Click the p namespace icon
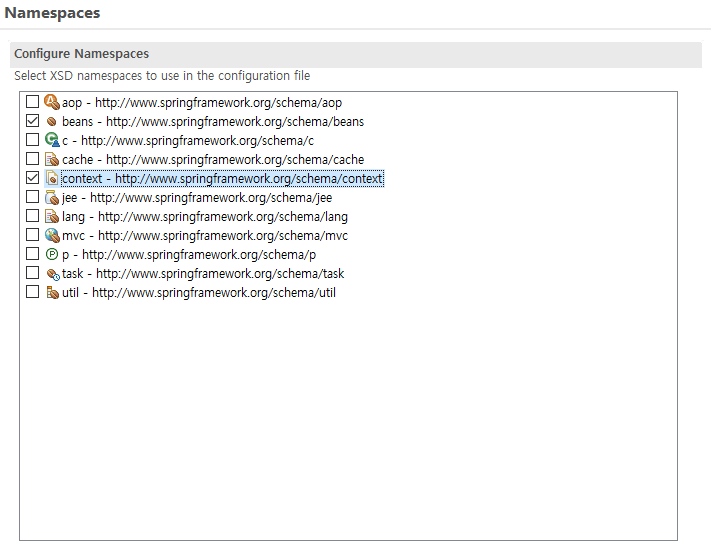This screenshot has width=711, height=553. [52, 254]
